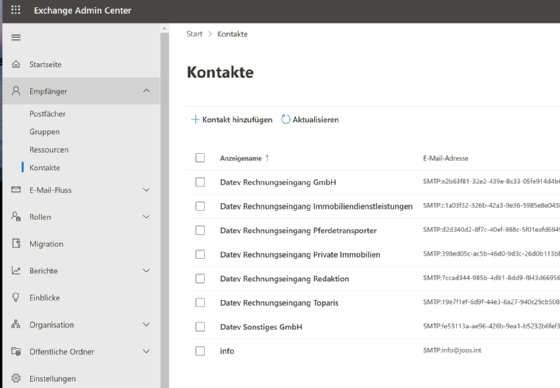Open Einstellungen label in sidebar
Image resolution: width=560 pixels, height=388 pixels.
(52, 378)
